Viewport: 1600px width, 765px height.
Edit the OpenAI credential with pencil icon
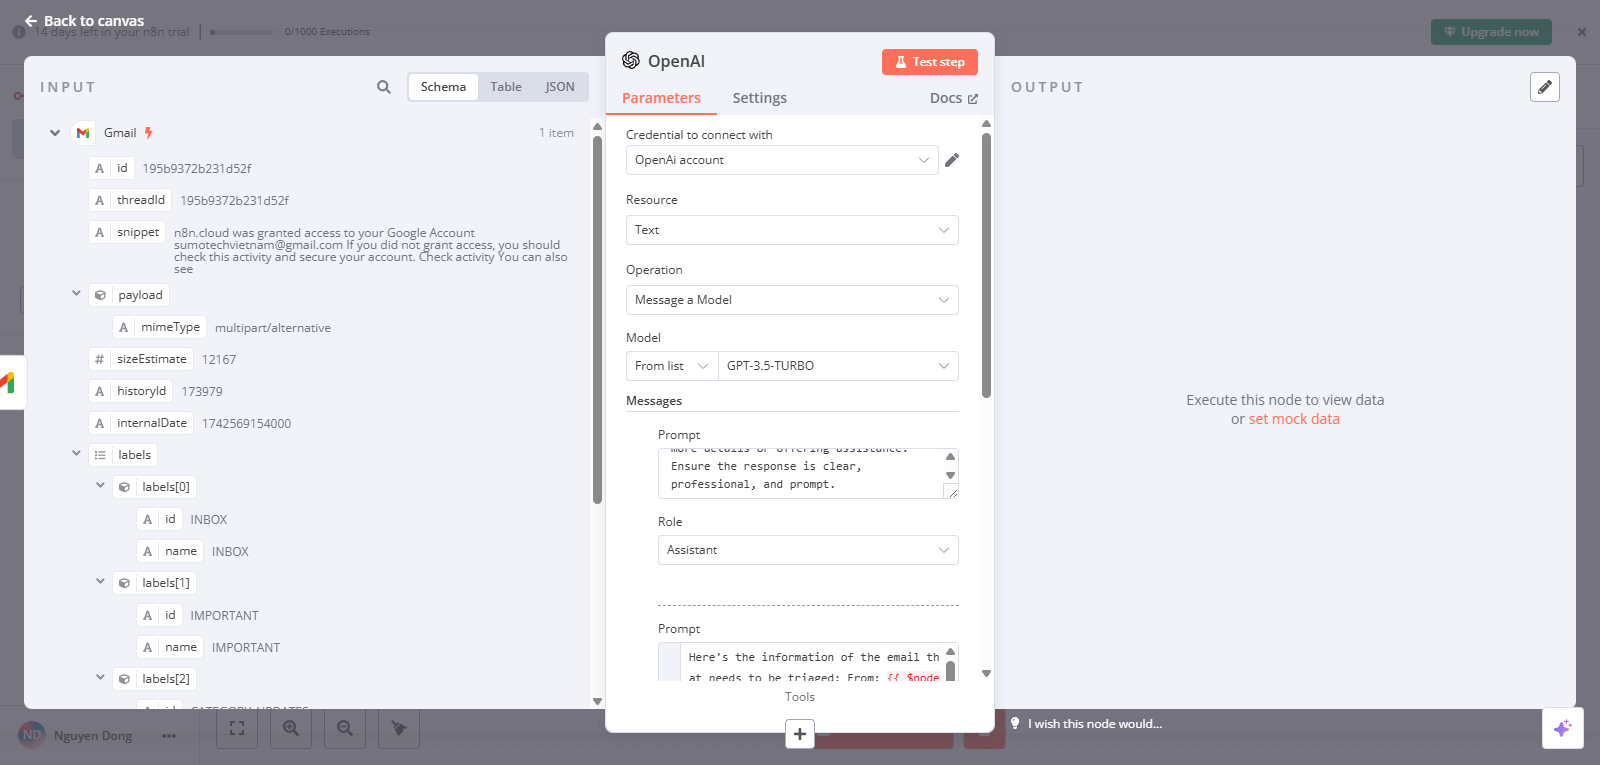point(952,160)
